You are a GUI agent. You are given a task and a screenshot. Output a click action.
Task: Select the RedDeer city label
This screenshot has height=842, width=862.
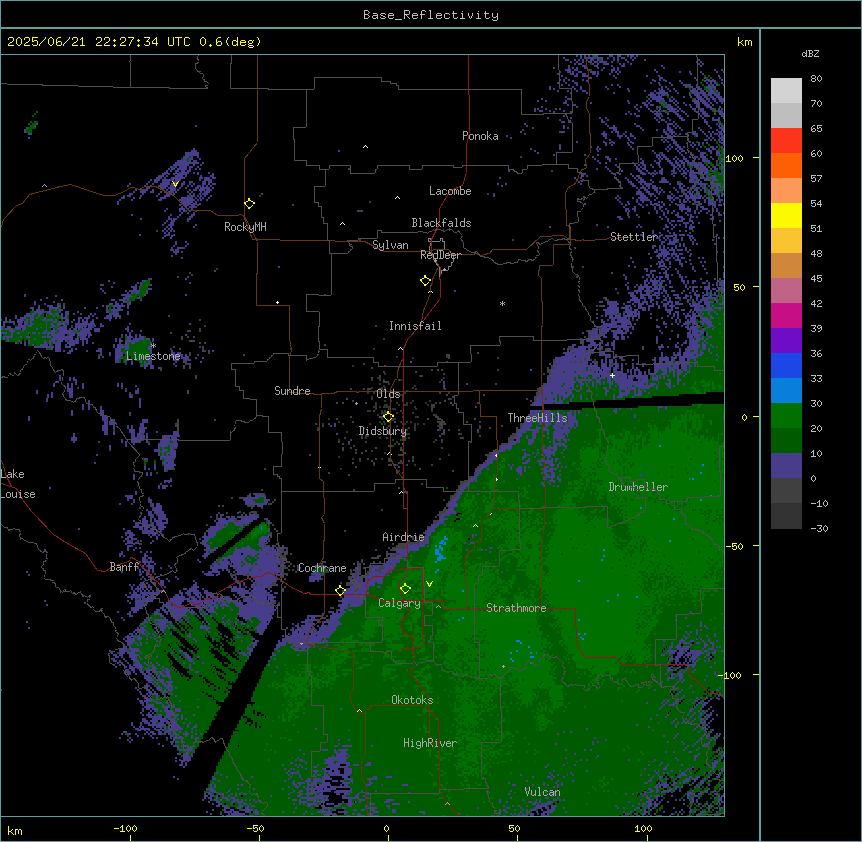(x=440, y=255)
